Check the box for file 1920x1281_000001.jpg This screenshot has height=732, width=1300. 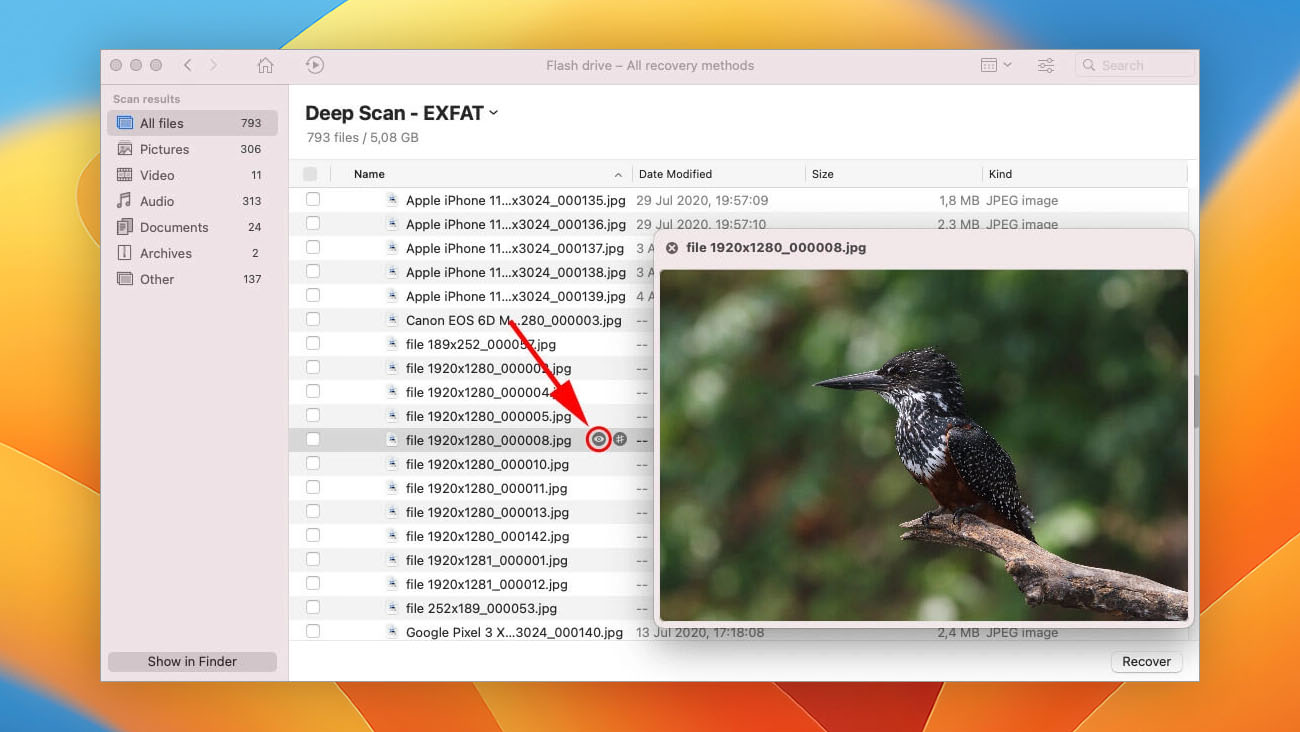pos(313,559)
